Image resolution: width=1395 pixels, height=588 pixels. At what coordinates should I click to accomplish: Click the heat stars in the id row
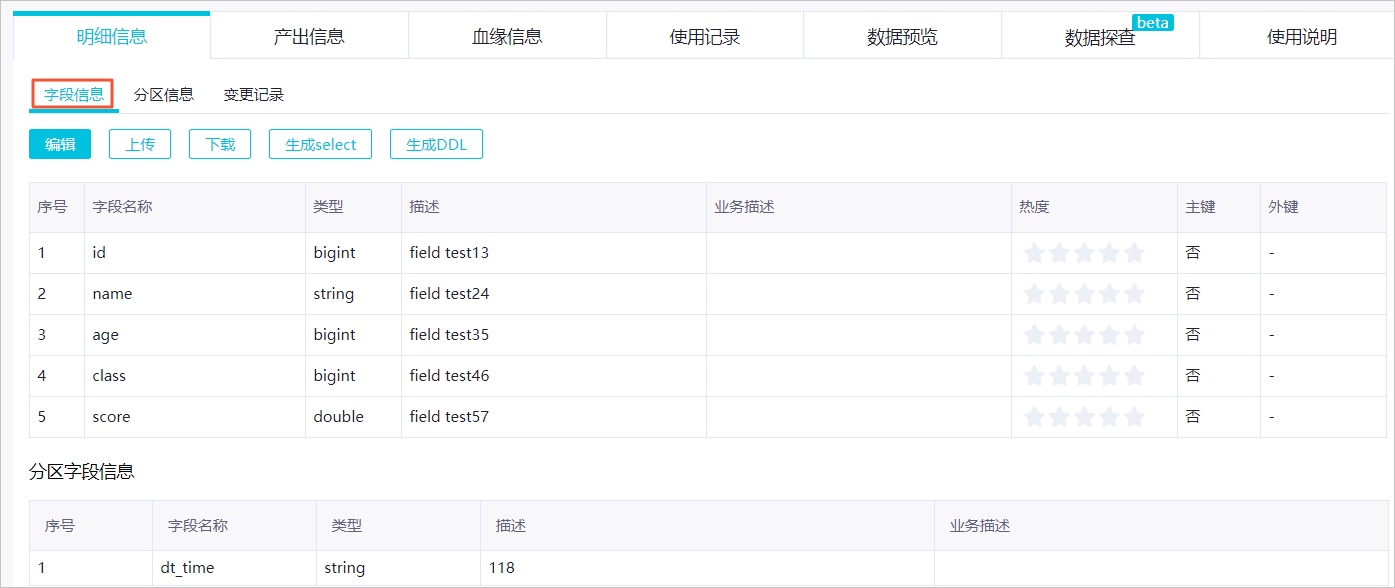[x=1084, y=253]
